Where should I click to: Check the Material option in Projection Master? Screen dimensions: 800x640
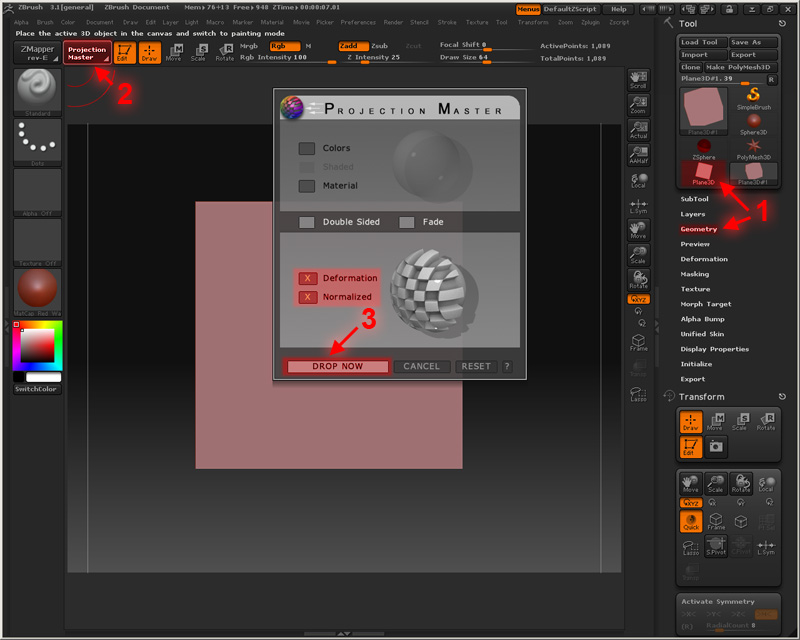pos(307,186)
